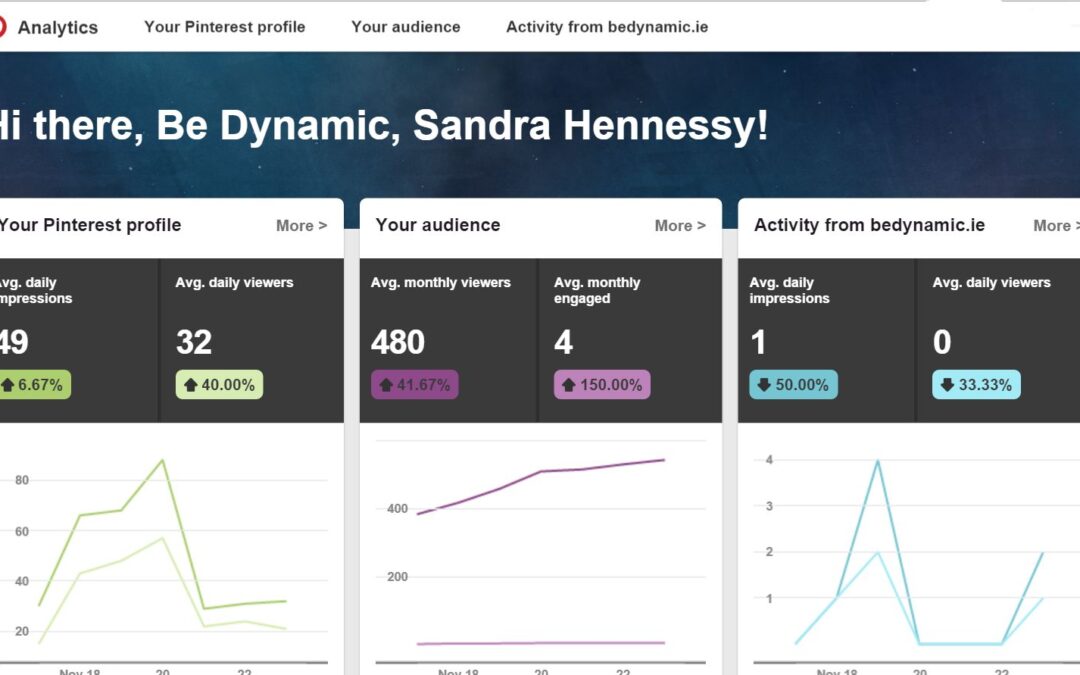
Task: Click the Activity from bedynamic.ie card heading
Action: pos(869,225)
